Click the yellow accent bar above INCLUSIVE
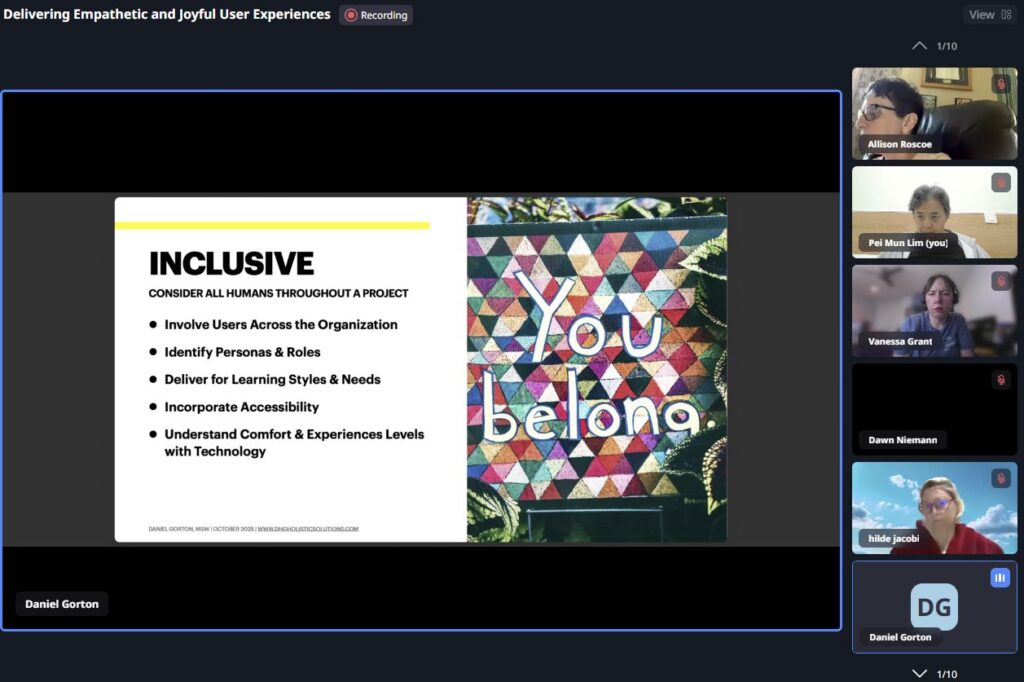 (272, 226)
